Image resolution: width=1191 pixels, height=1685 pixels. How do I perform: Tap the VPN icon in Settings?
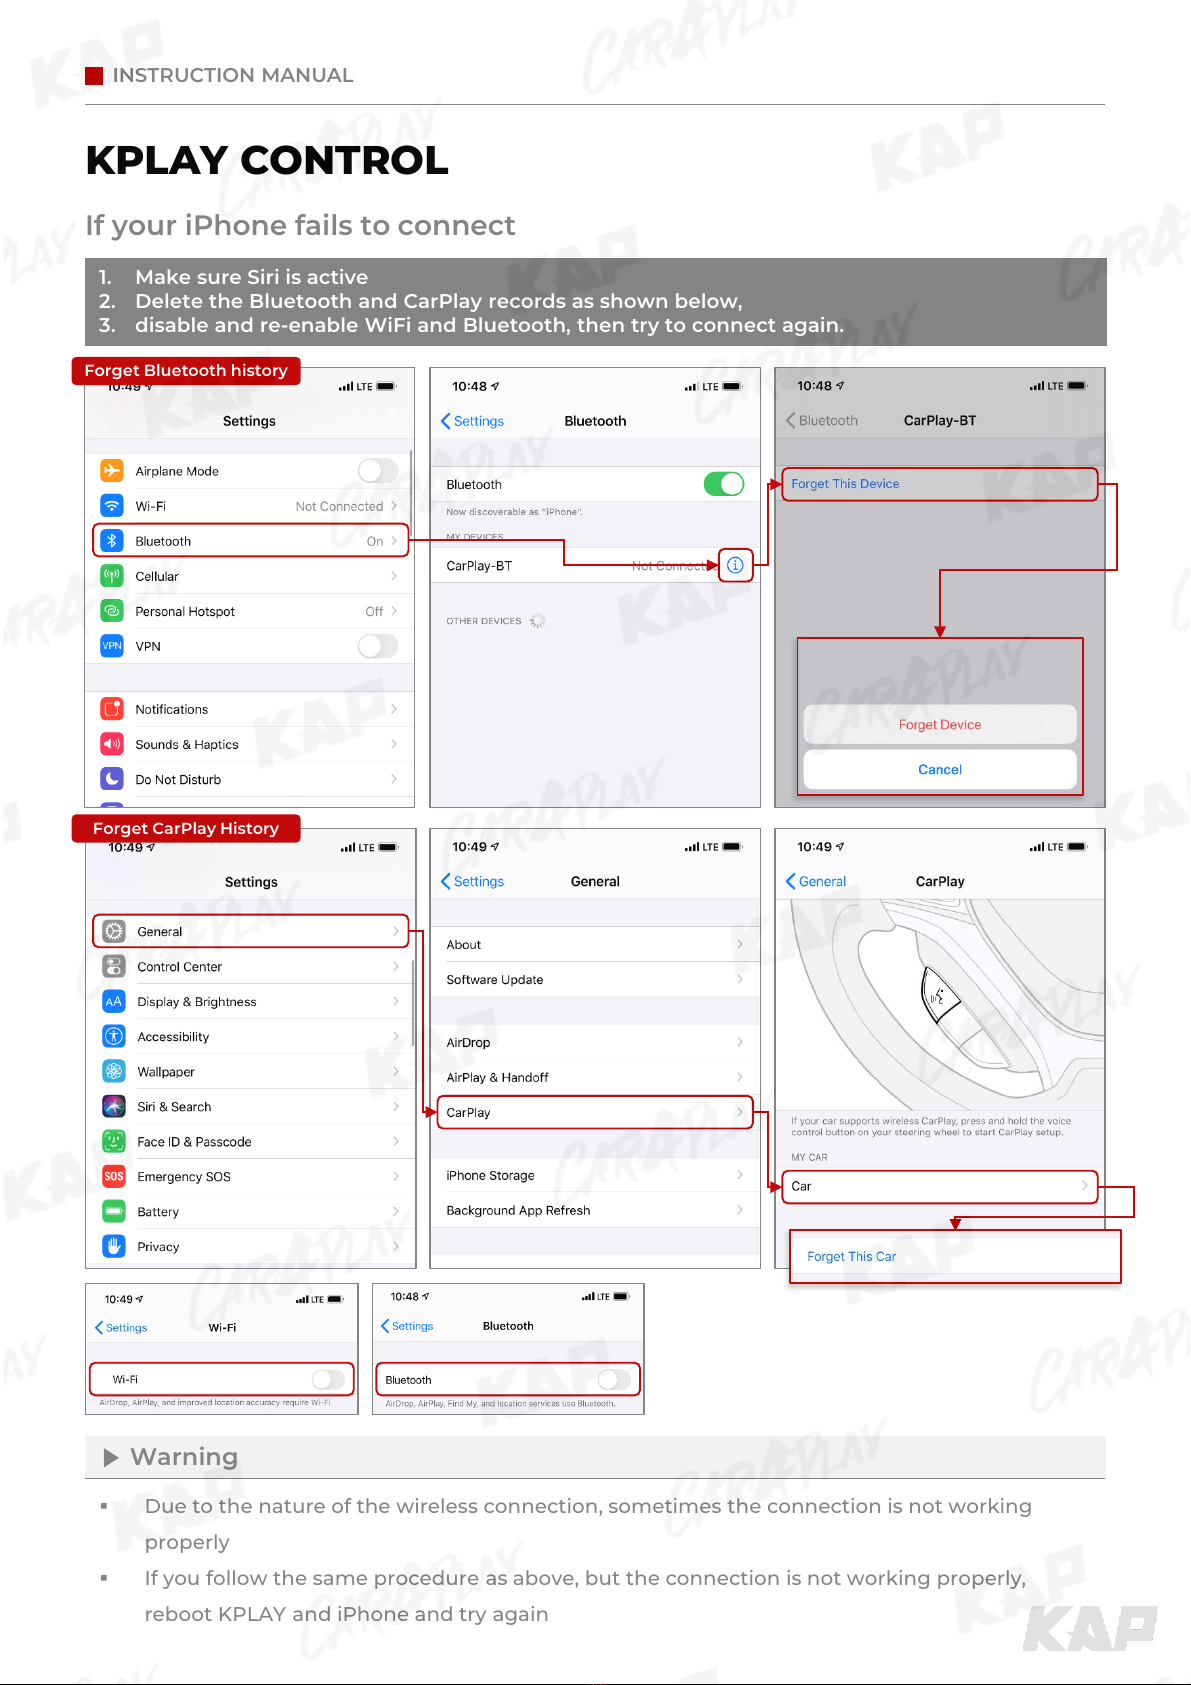pos(112,646)
